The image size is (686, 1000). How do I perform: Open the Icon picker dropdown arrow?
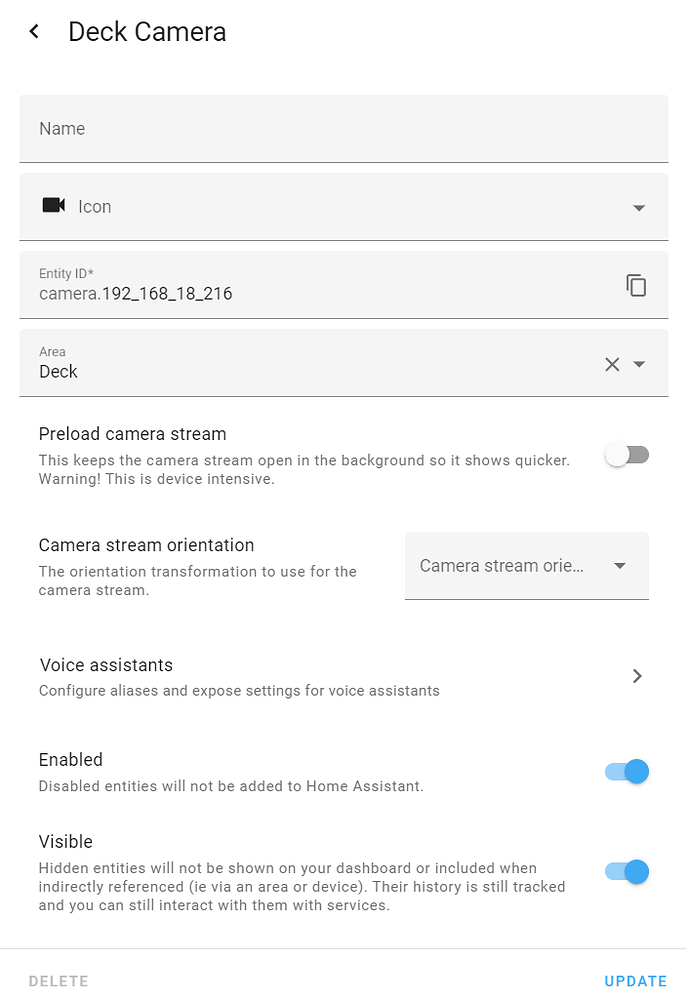638,208
